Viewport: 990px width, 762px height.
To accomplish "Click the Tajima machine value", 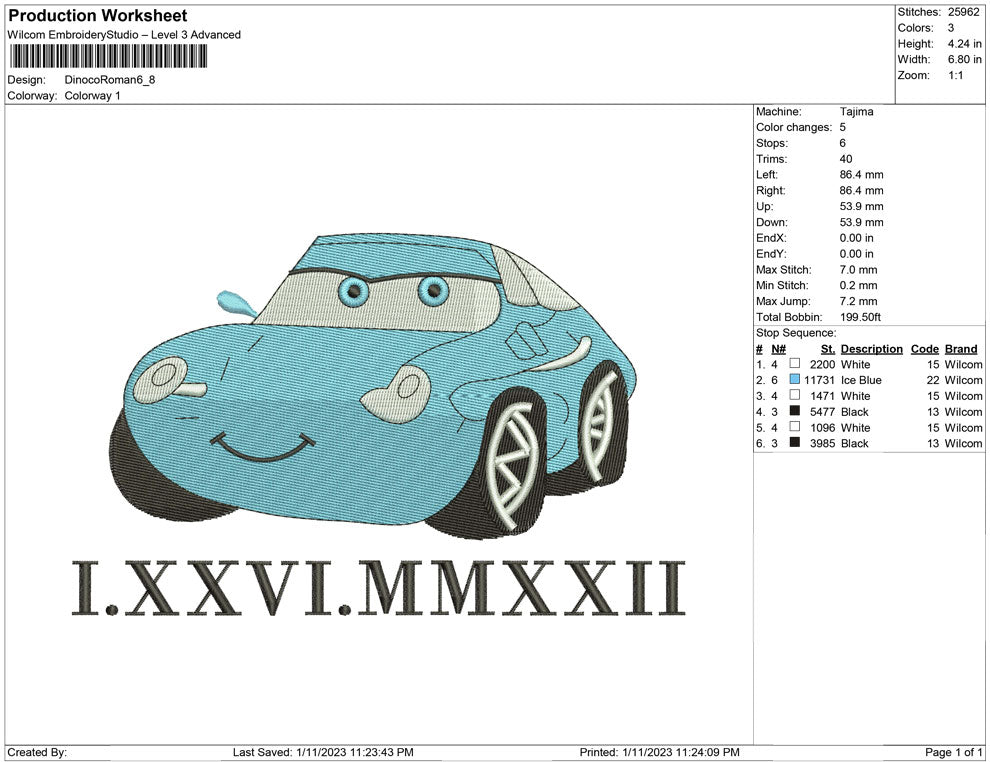I will tap(856, 112).
